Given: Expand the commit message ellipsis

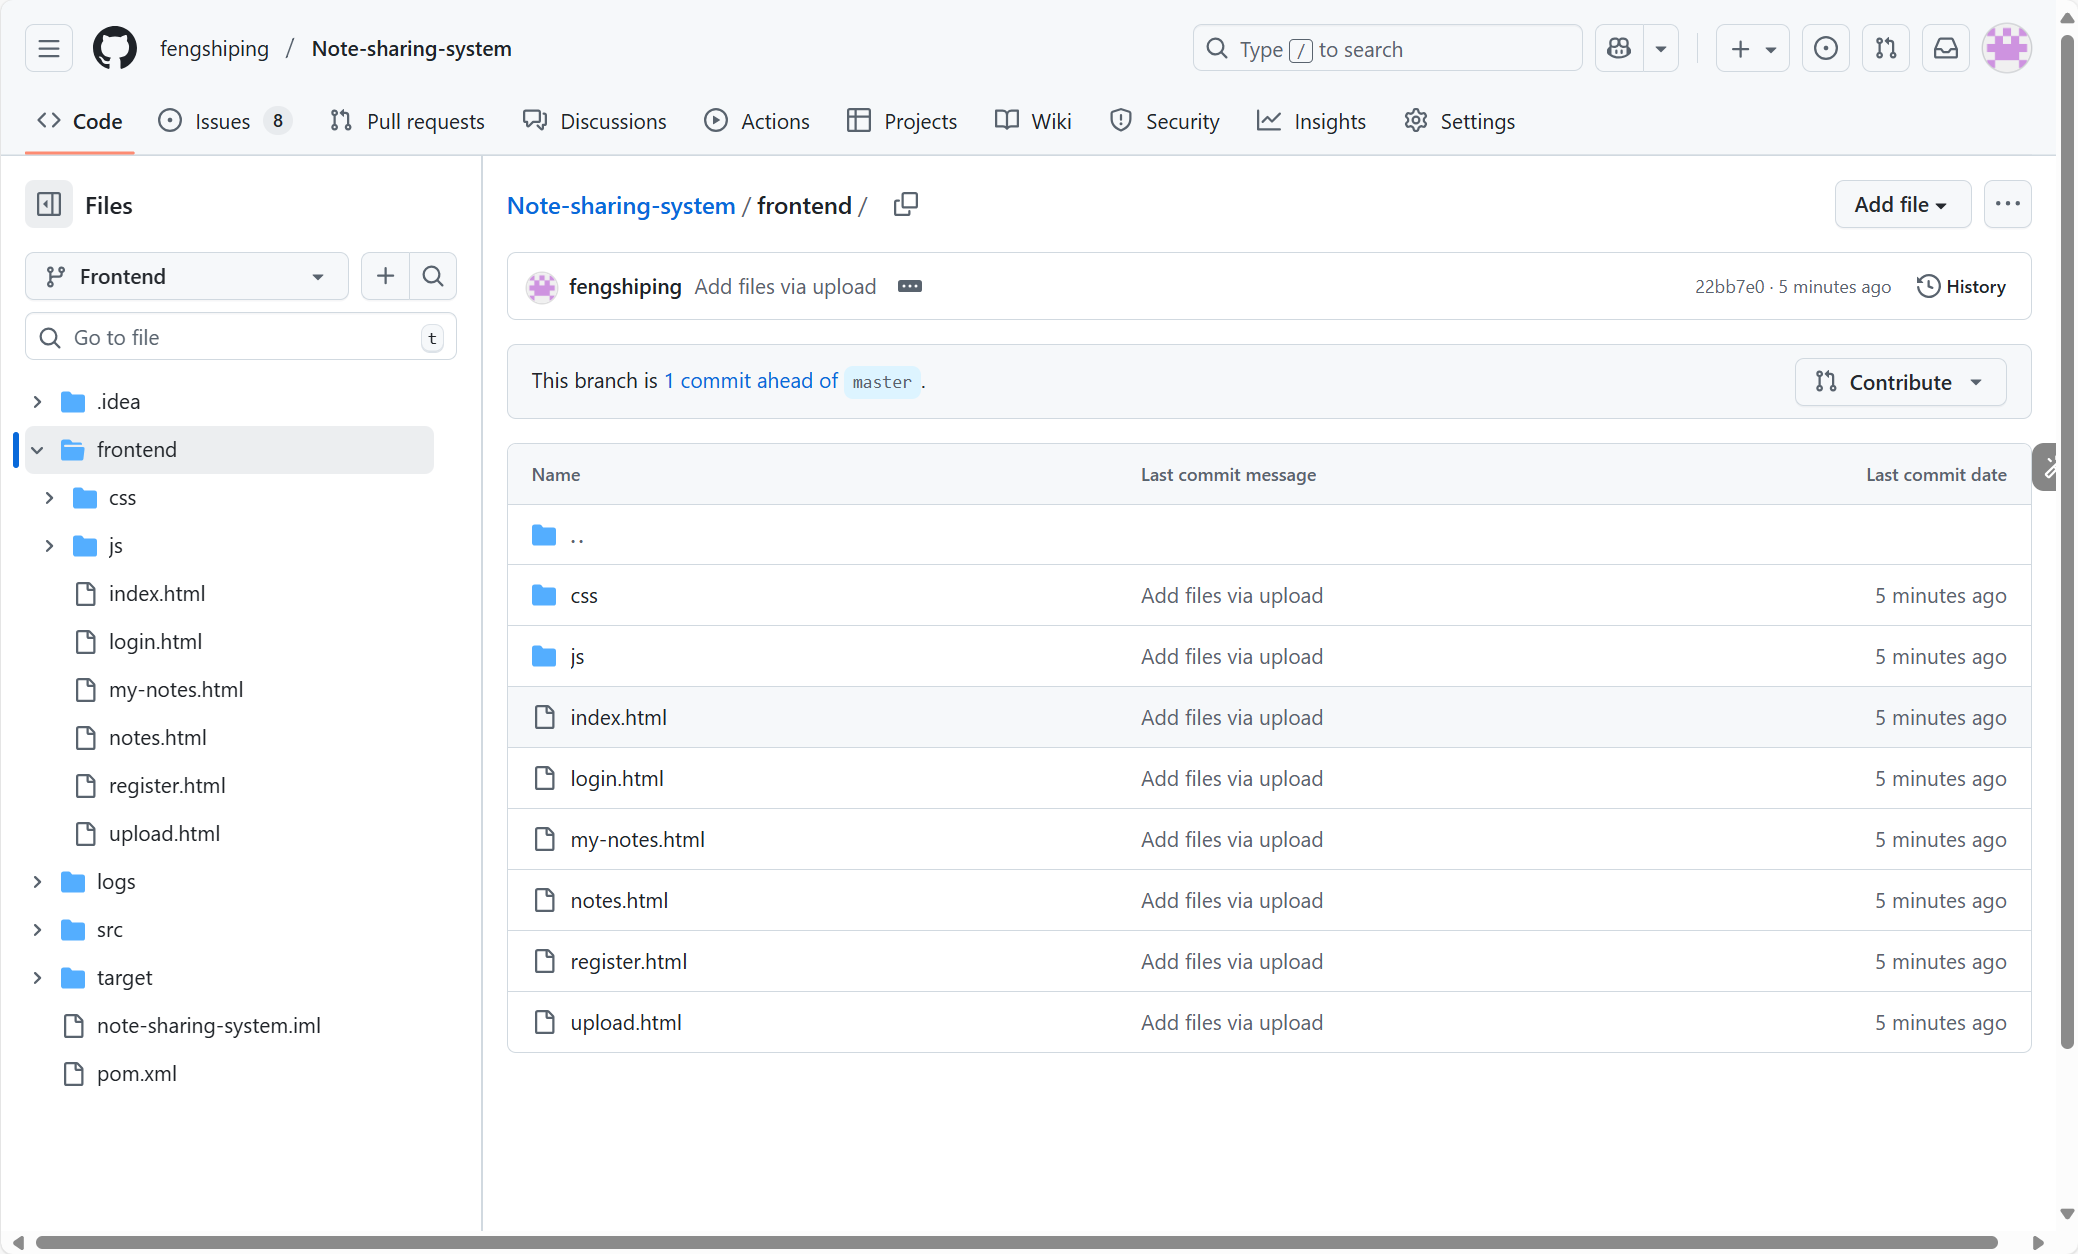Looking at the screenshot, I should pos(909,286).
